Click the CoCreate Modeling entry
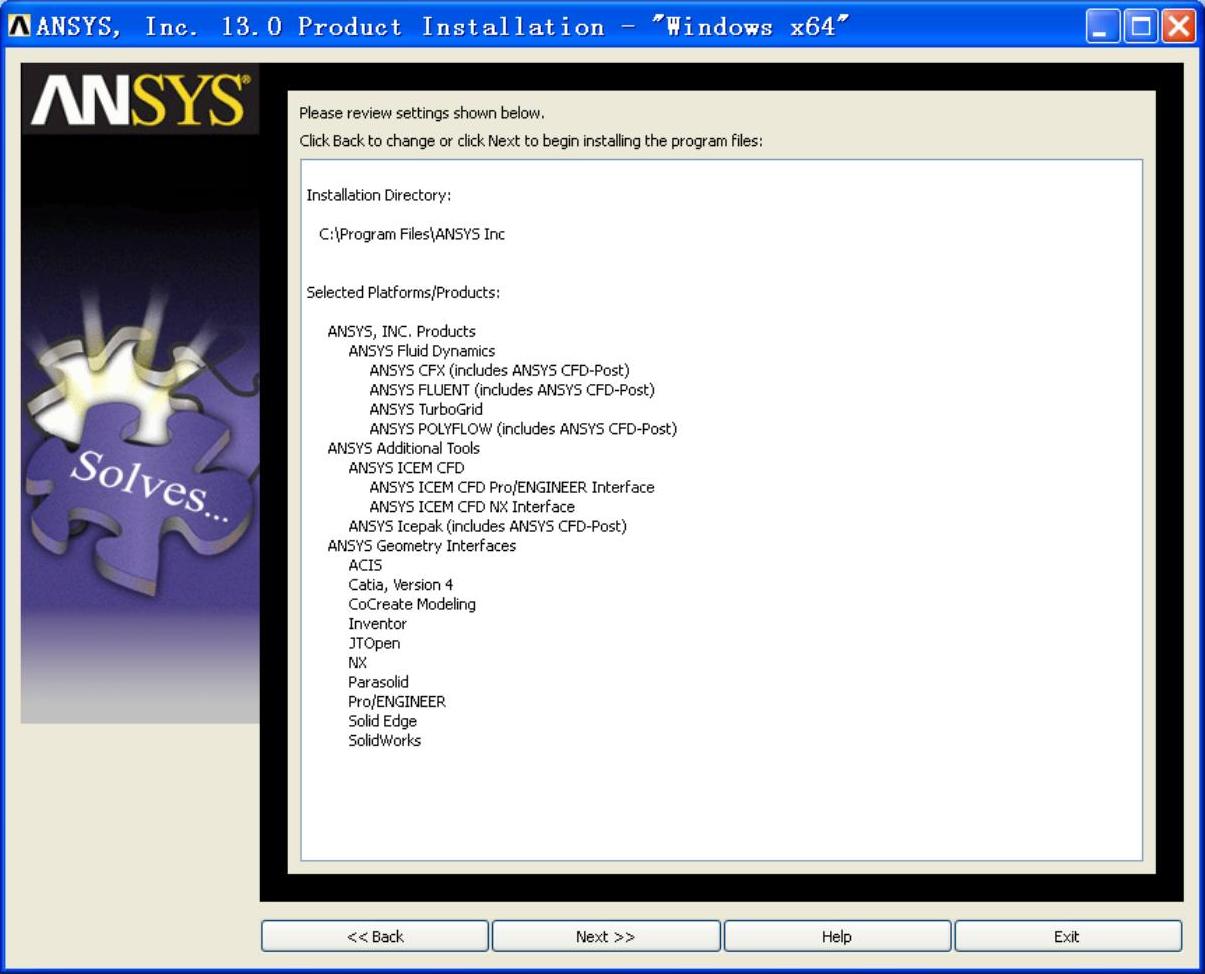The image size is (1205, 974). pos(412,604)
